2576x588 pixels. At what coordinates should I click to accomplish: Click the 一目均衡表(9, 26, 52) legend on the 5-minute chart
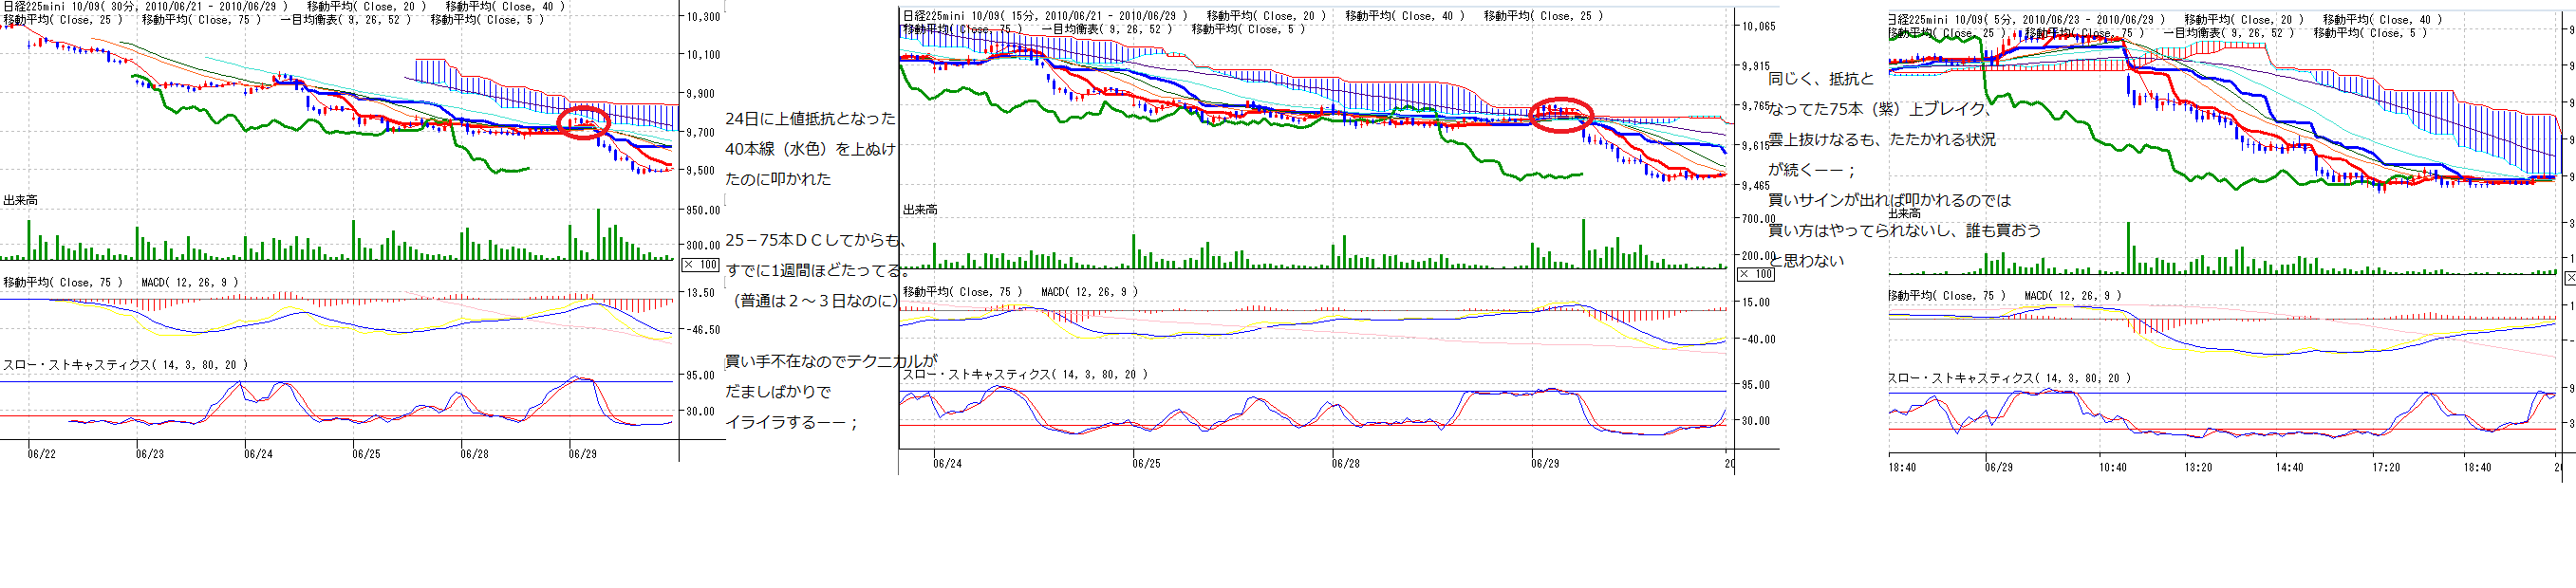(2227, 33)
